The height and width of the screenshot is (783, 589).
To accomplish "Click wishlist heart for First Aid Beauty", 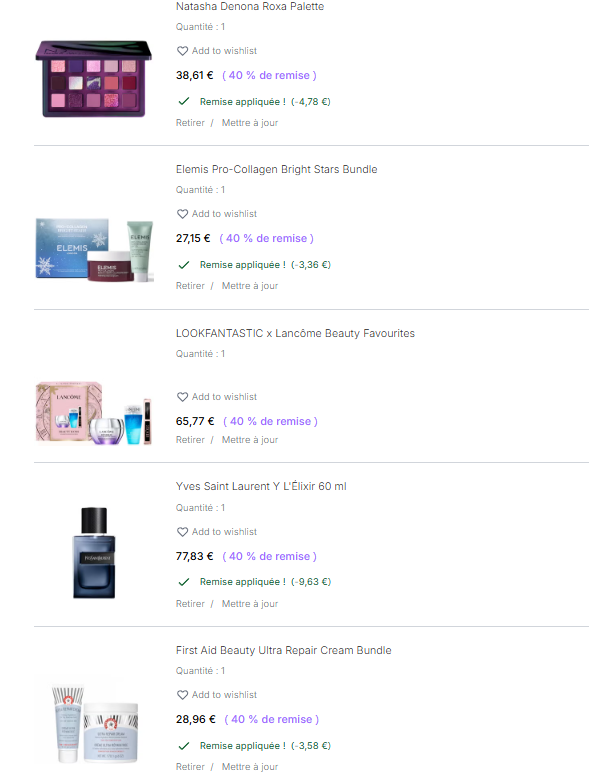I will click(x=182, y=695).
